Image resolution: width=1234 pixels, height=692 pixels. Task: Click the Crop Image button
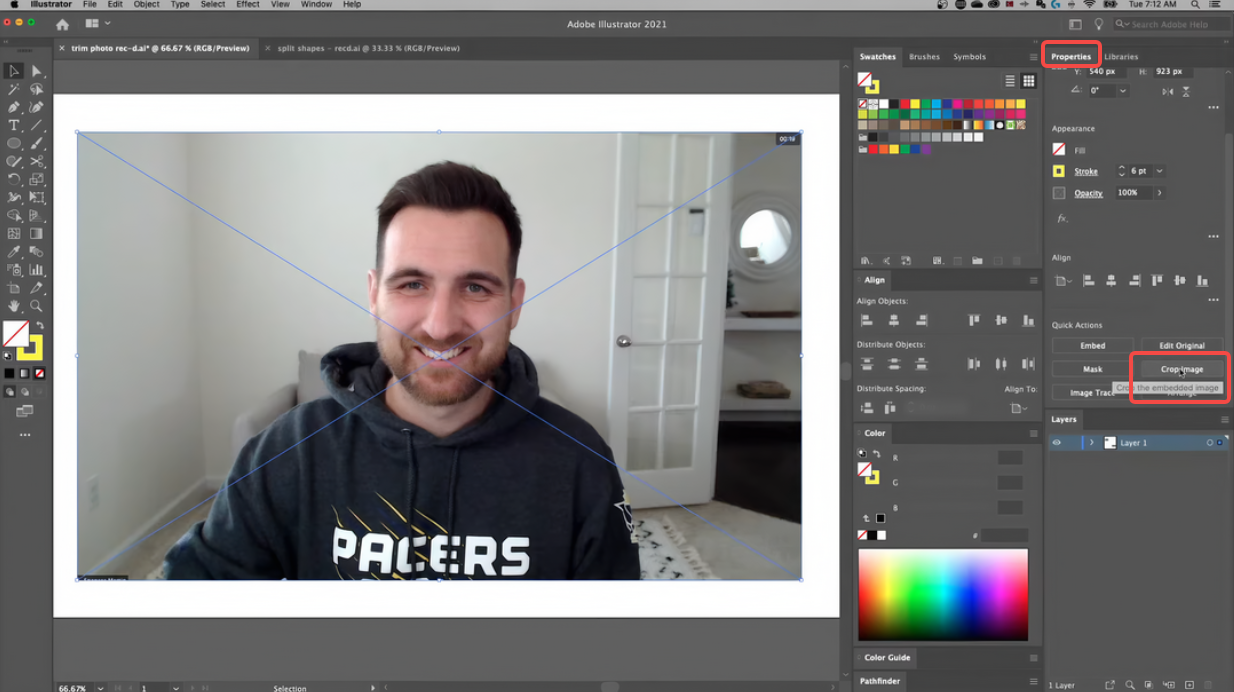tap(1180, 369)
